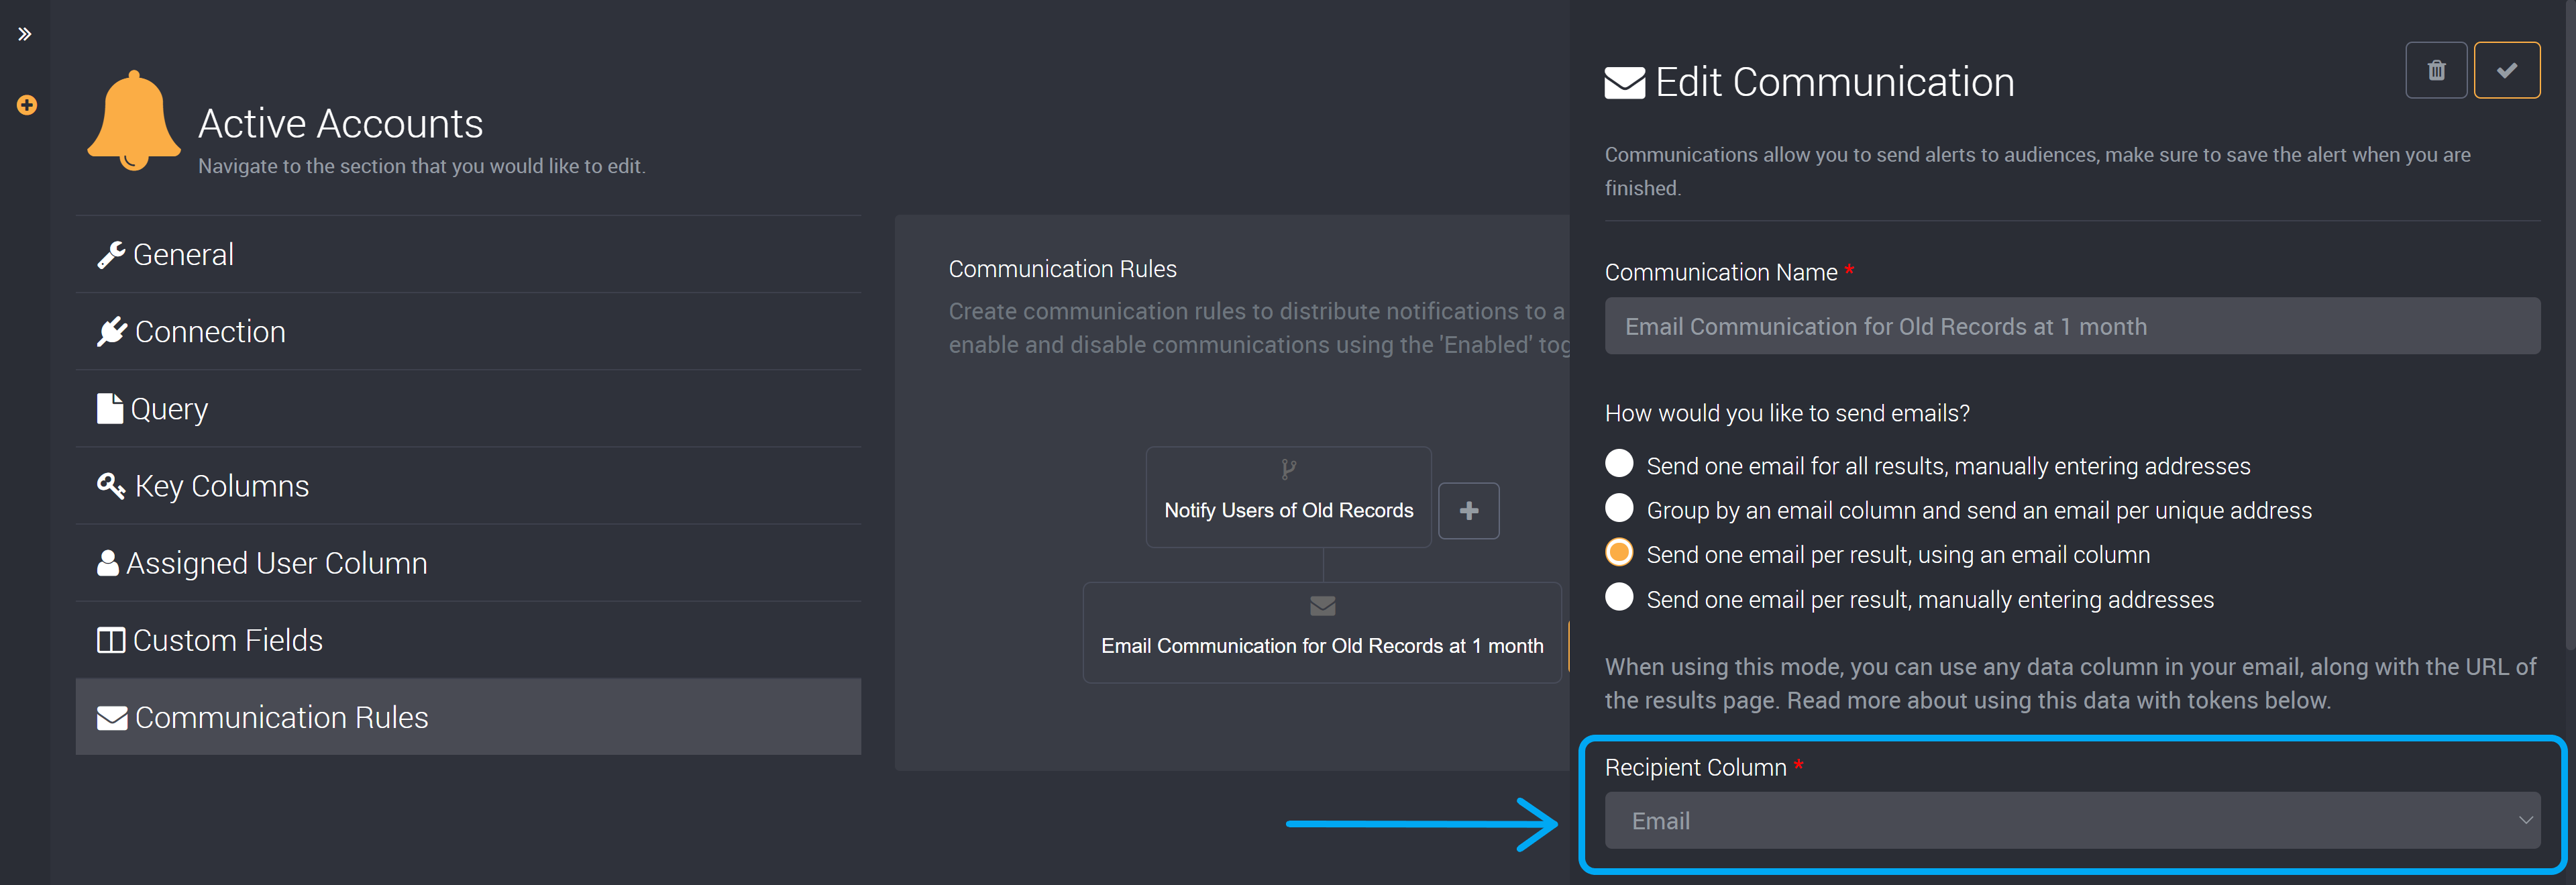The image size is (2576, 885).
Task: Click the branch icon in Notify Users node
Action: coord(1288,469)
